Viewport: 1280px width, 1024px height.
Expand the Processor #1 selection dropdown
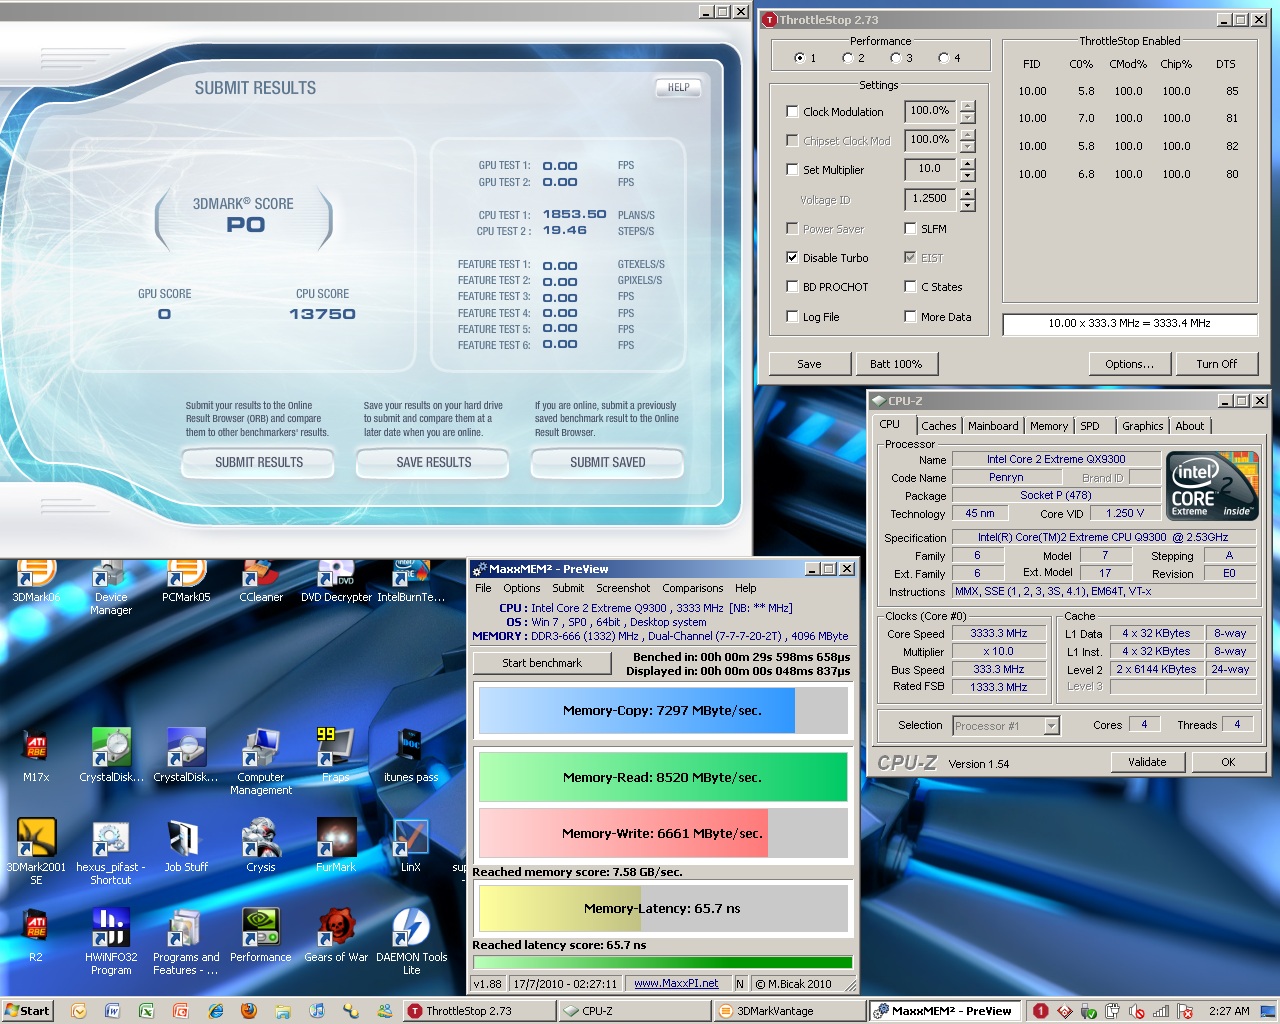coord(1051,726)
